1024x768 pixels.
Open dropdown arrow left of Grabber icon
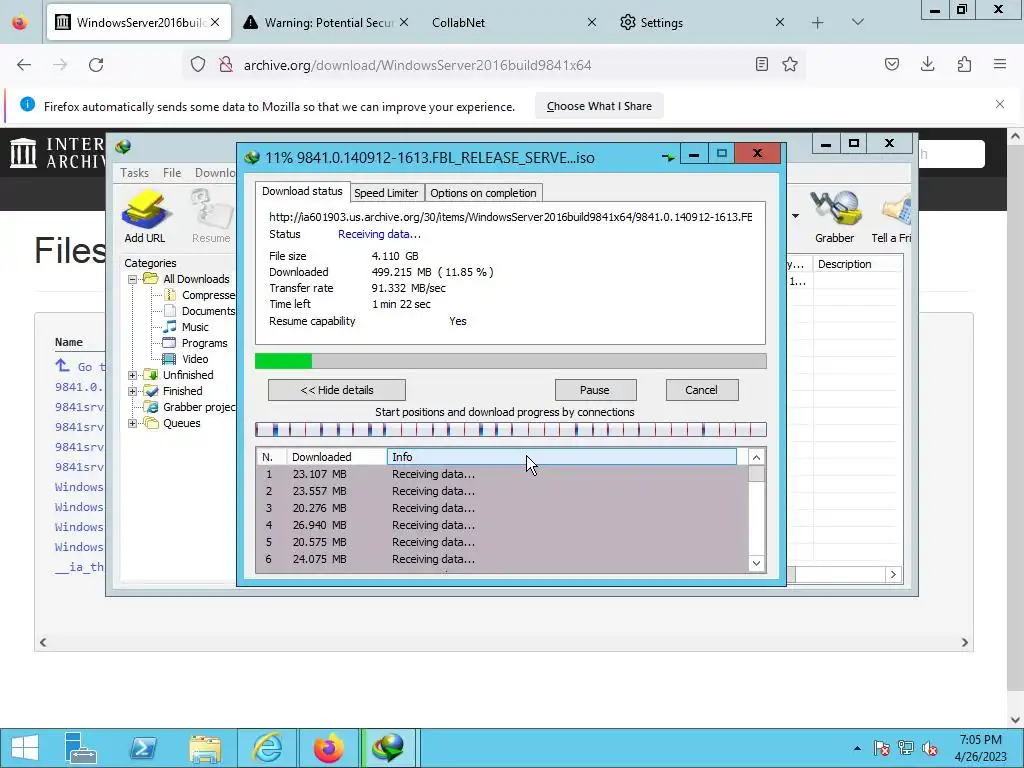[x=795, y=216]
